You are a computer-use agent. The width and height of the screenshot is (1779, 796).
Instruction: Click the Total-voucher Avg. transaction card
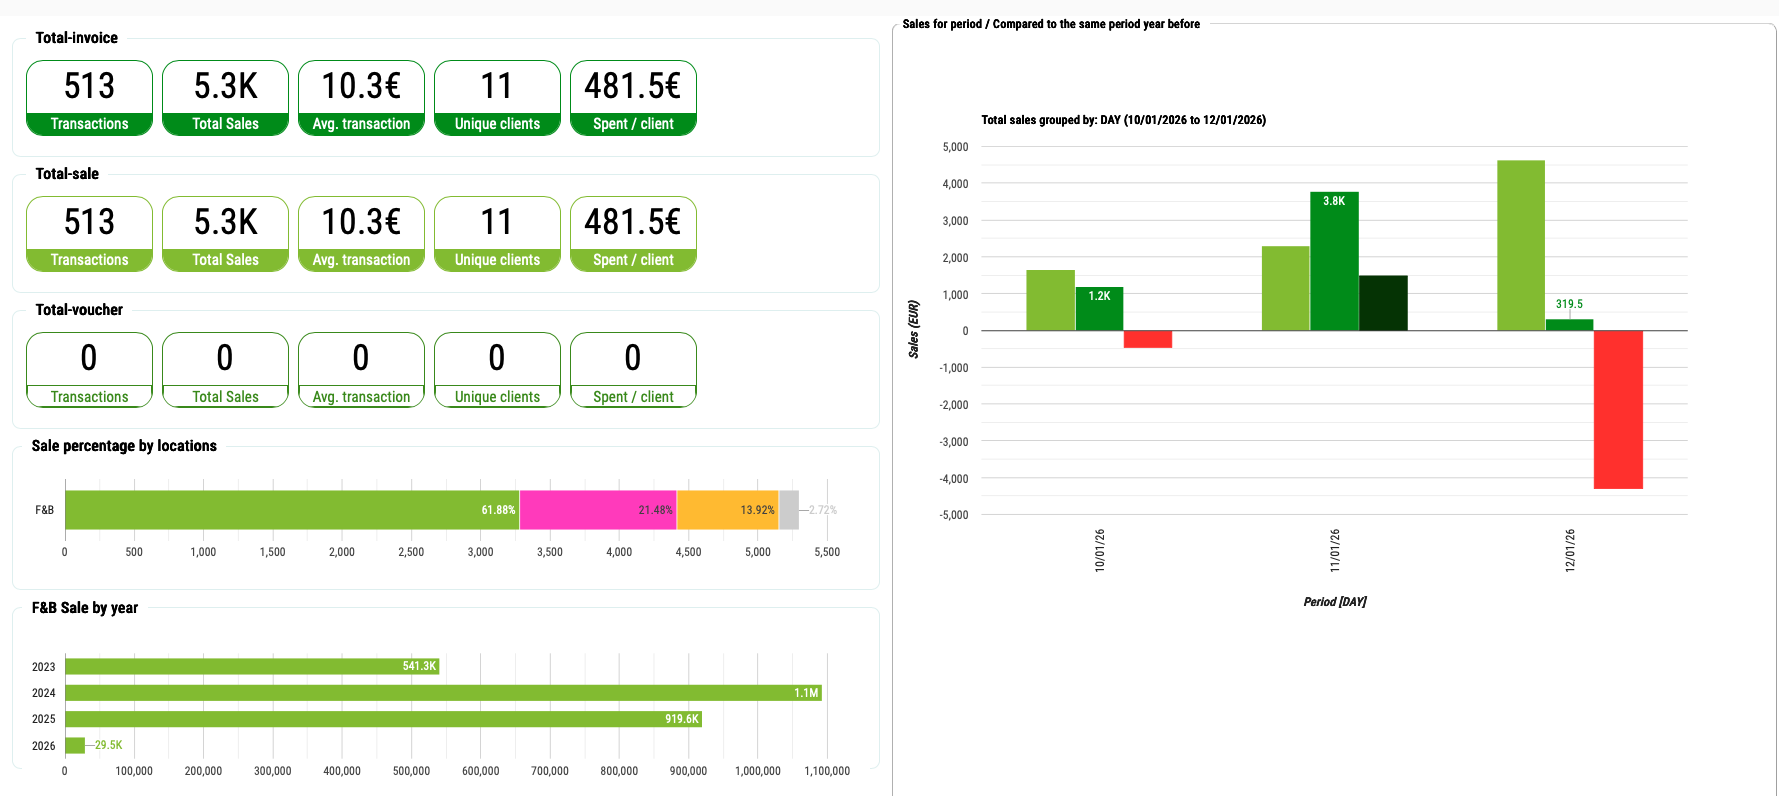click(361, 370)
